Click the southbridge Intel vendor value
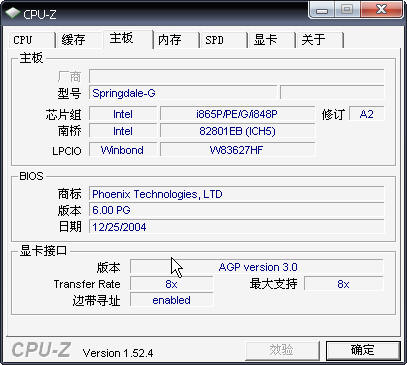This screenshot has height=365, width=407. tap(123, 131)
